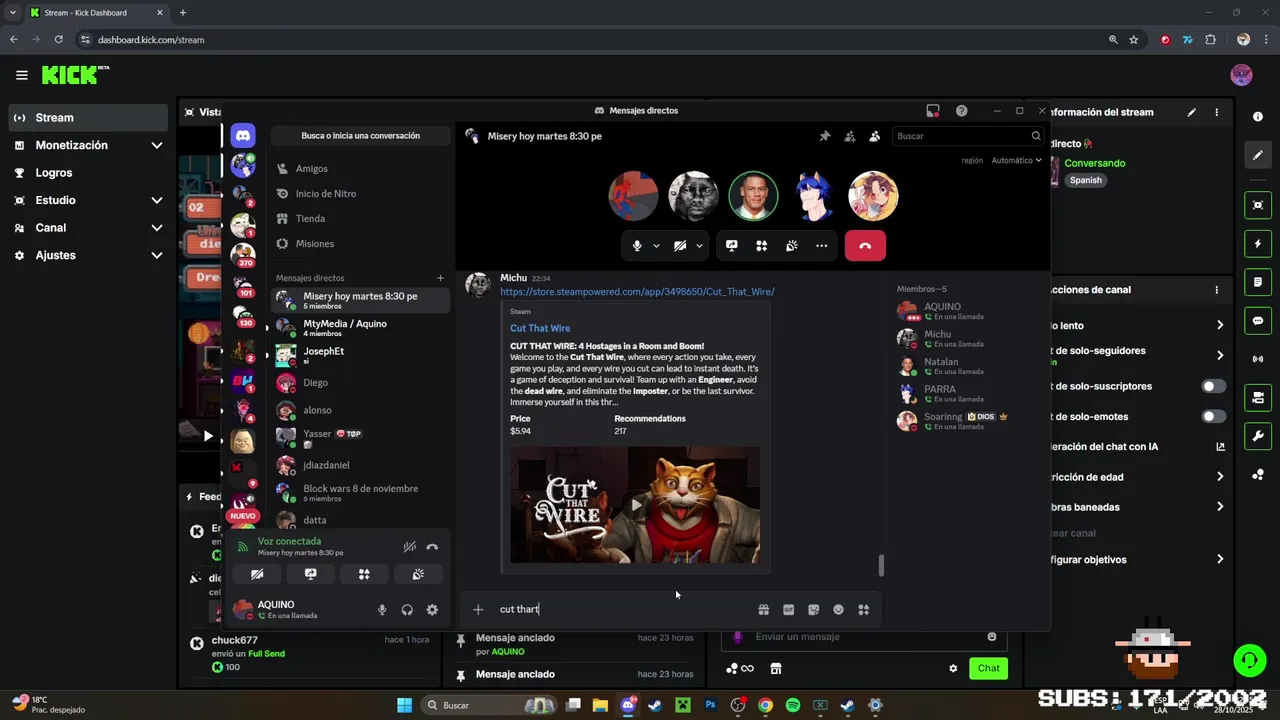Image resolution: width=1280 pixels, height=720 pixels.
Task: Open Block wars 8 de noviembre group
Action: [360, 493]
